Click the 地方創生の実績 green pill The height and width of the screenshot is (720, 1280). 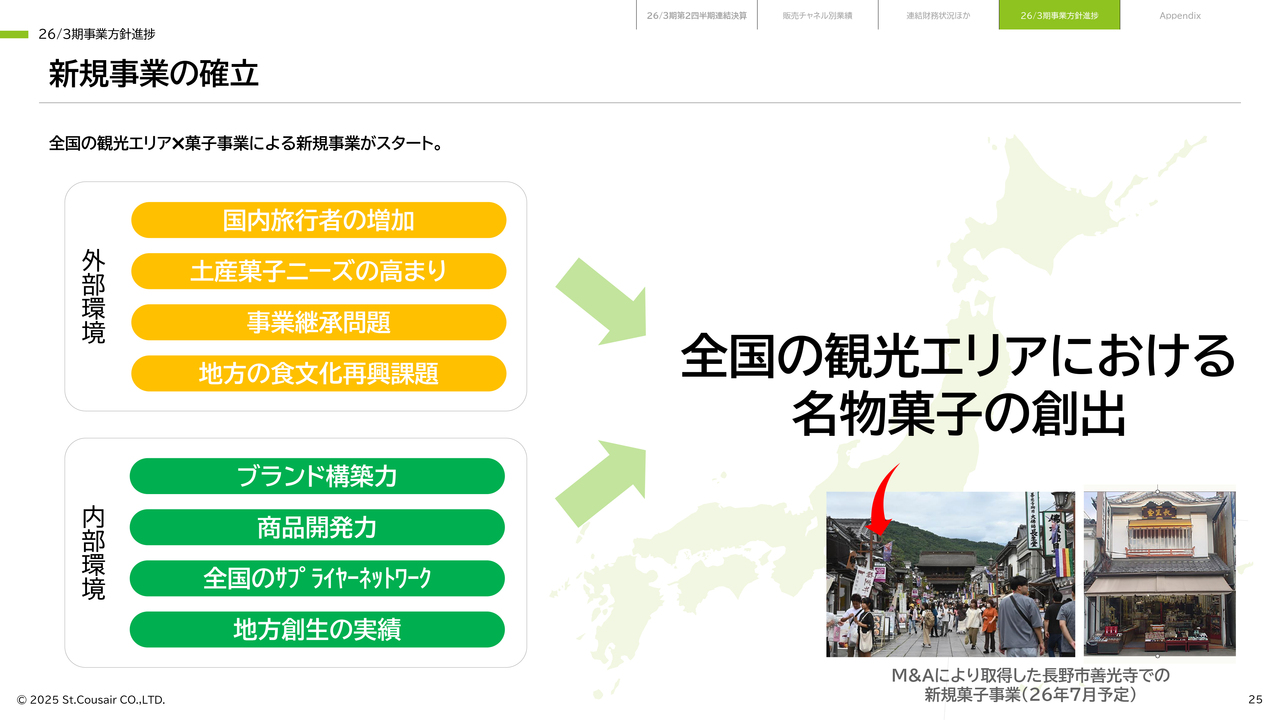click(317, 630)
